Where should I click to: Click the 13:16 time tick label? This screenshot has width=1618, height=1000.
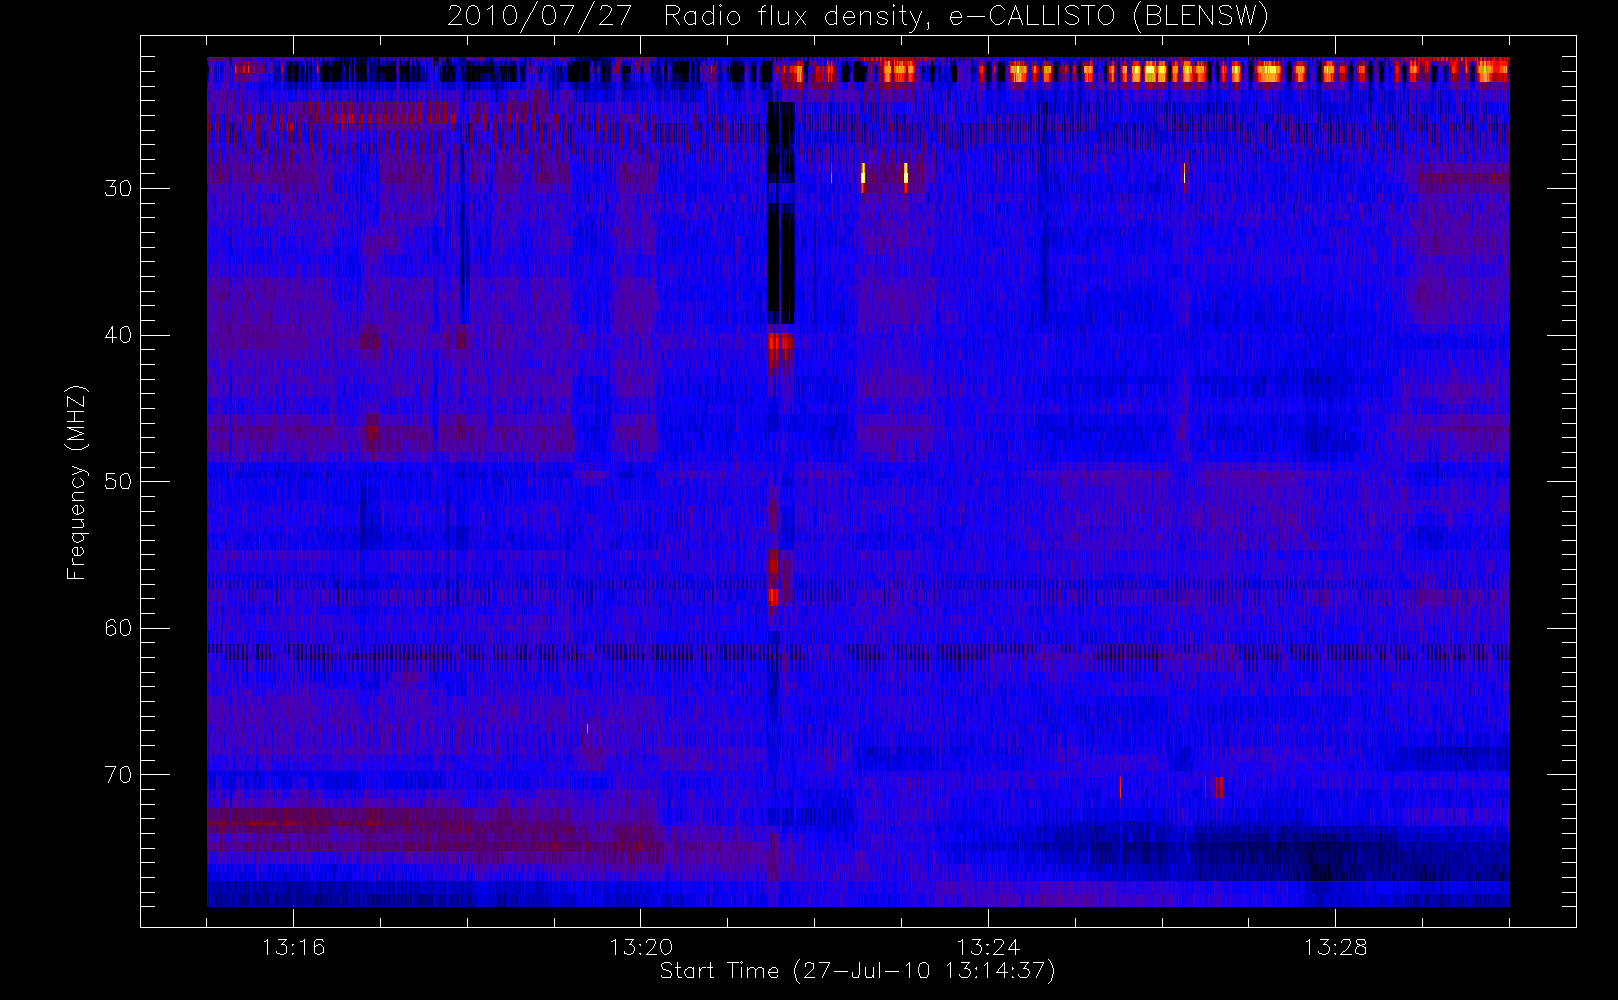point(293,947)
